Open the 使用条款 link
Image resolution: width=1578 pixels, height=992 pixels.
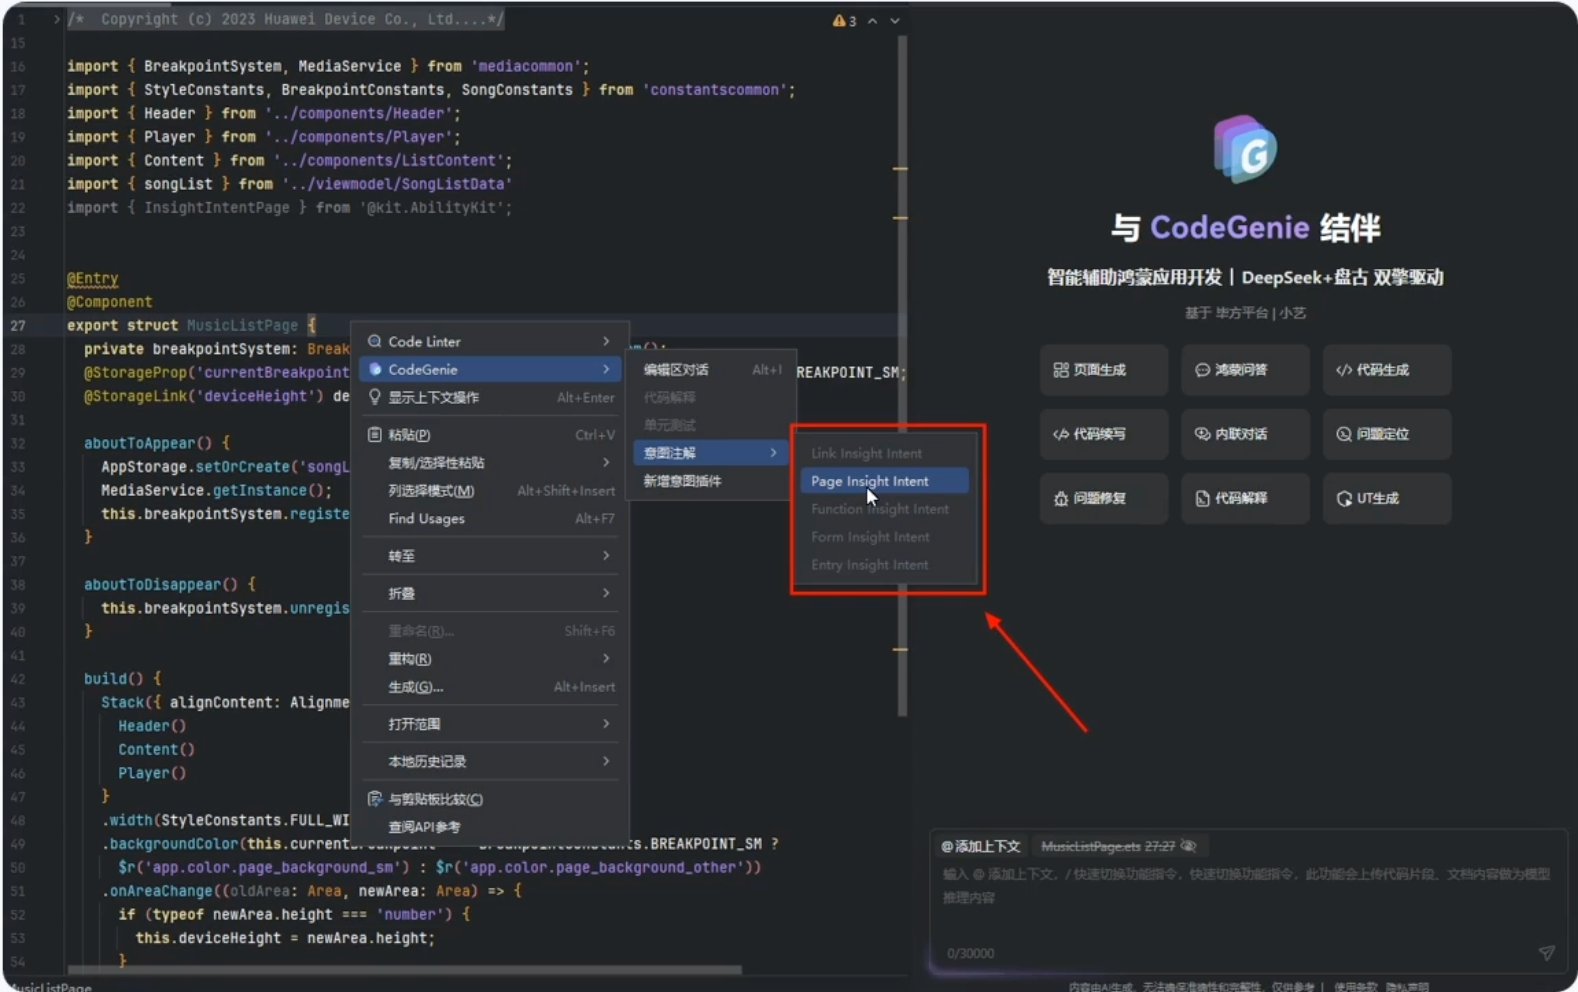pyautogui.click(x=1355, y=987)
